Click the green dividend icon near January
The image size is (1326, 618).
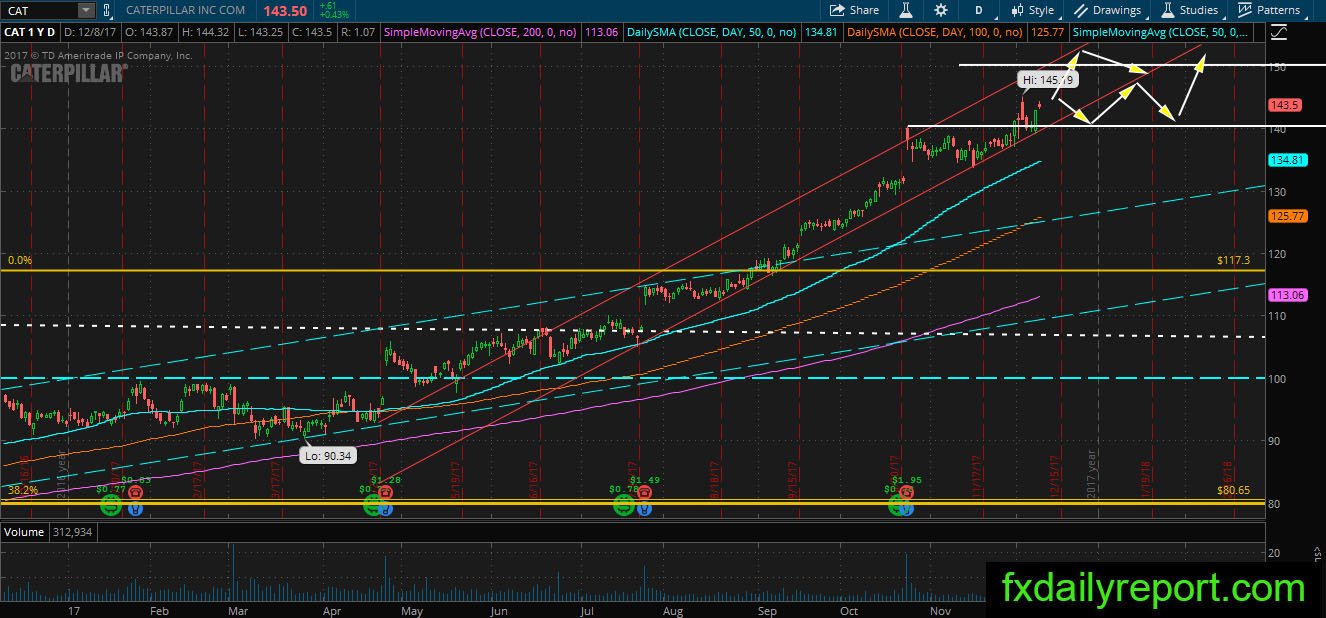pos(111,506)
